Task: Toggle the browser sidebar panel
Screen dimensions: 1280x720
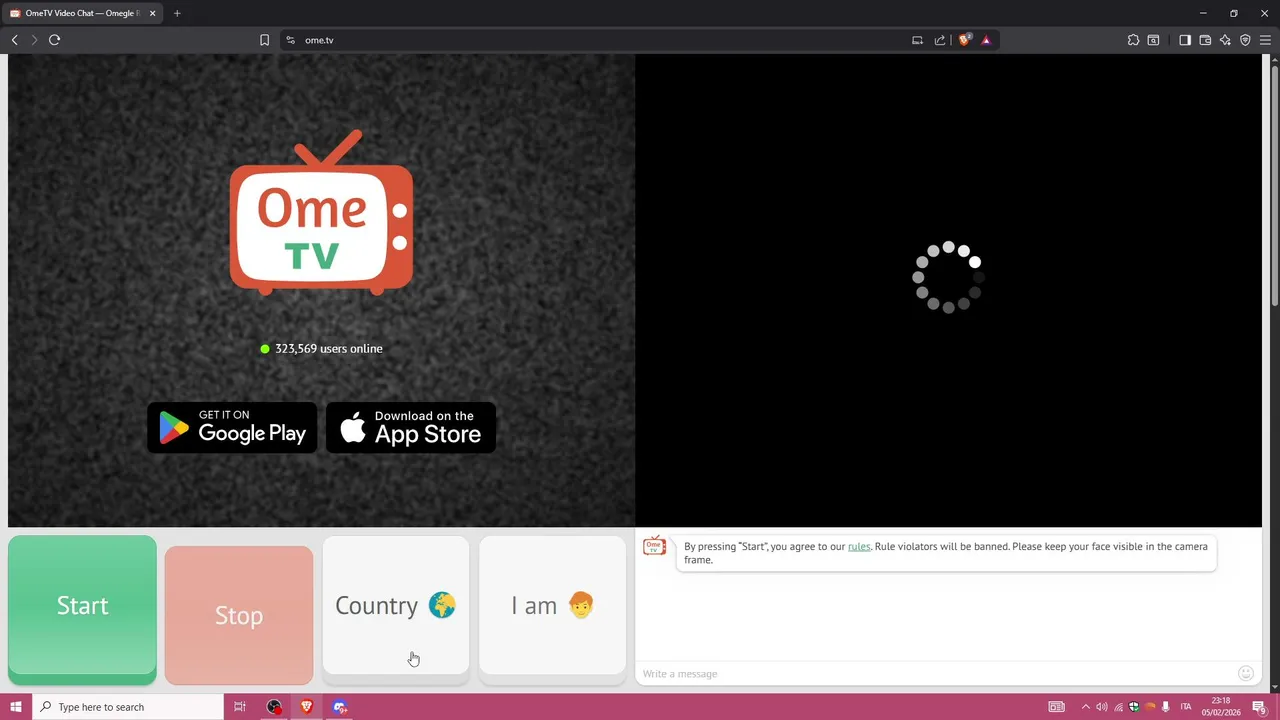Action: (1185, 40)
